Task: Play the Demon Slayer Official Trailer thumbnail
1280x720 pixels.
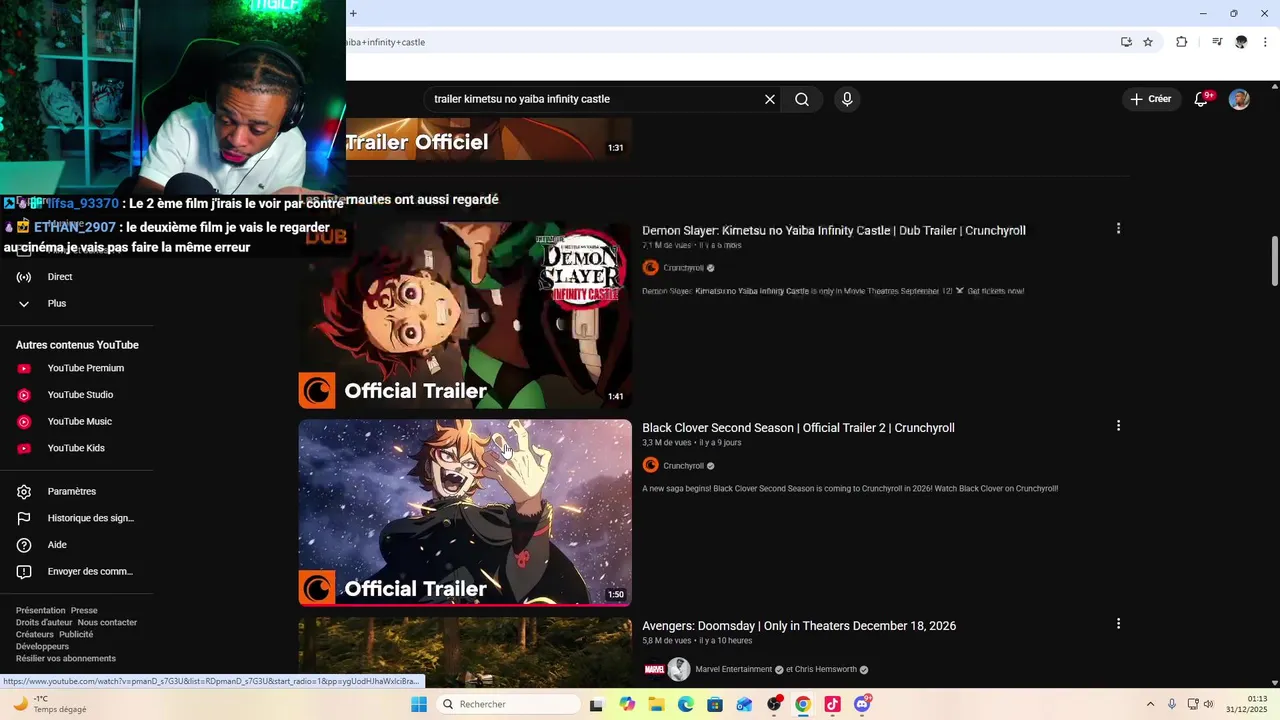Action: coord(465,315)
